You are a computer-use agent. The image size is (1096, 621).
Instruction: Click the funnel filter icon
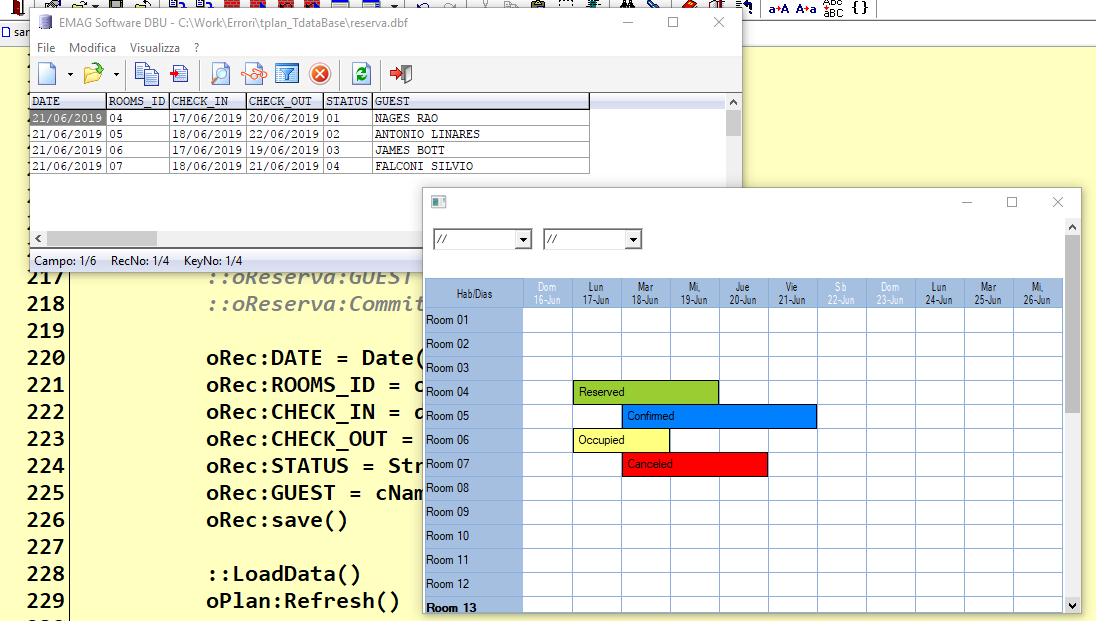[287, 73]
